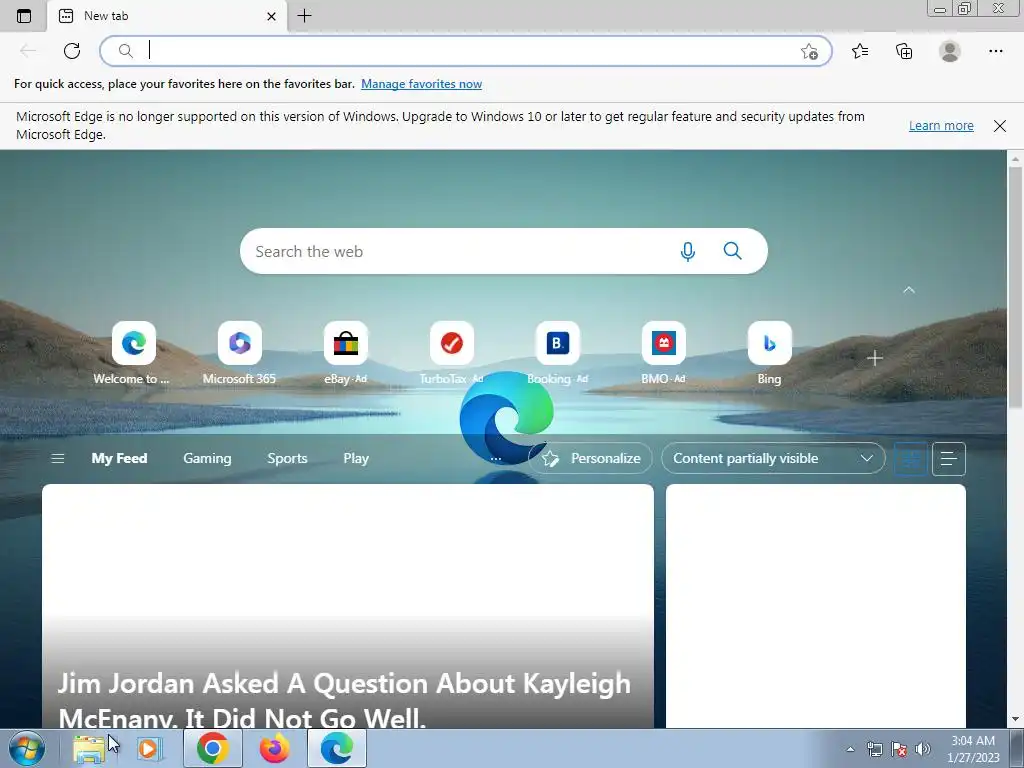Open the Windows Start button
Viewport: 1024px width, 768px height.
tap(27, 748)
